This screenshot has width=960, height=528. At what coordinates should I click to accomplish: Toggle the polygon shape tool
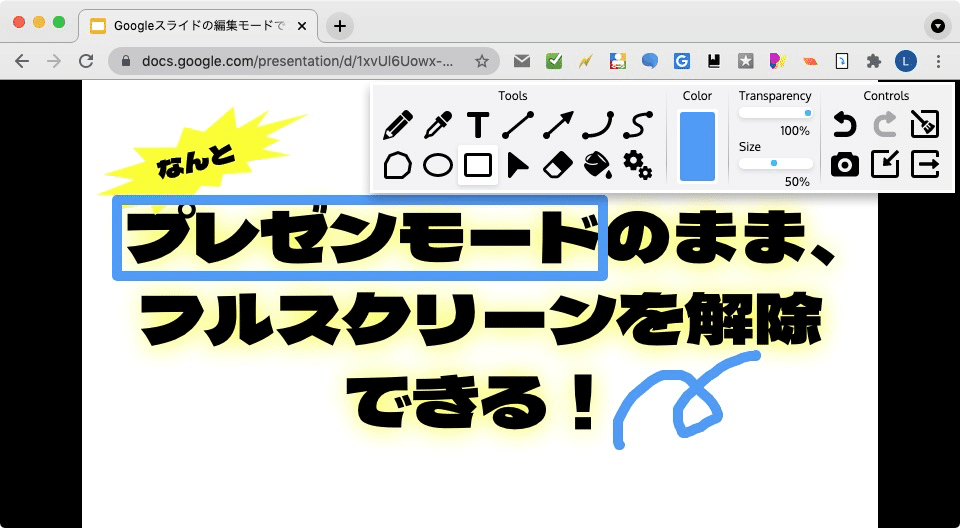[398, 165]
